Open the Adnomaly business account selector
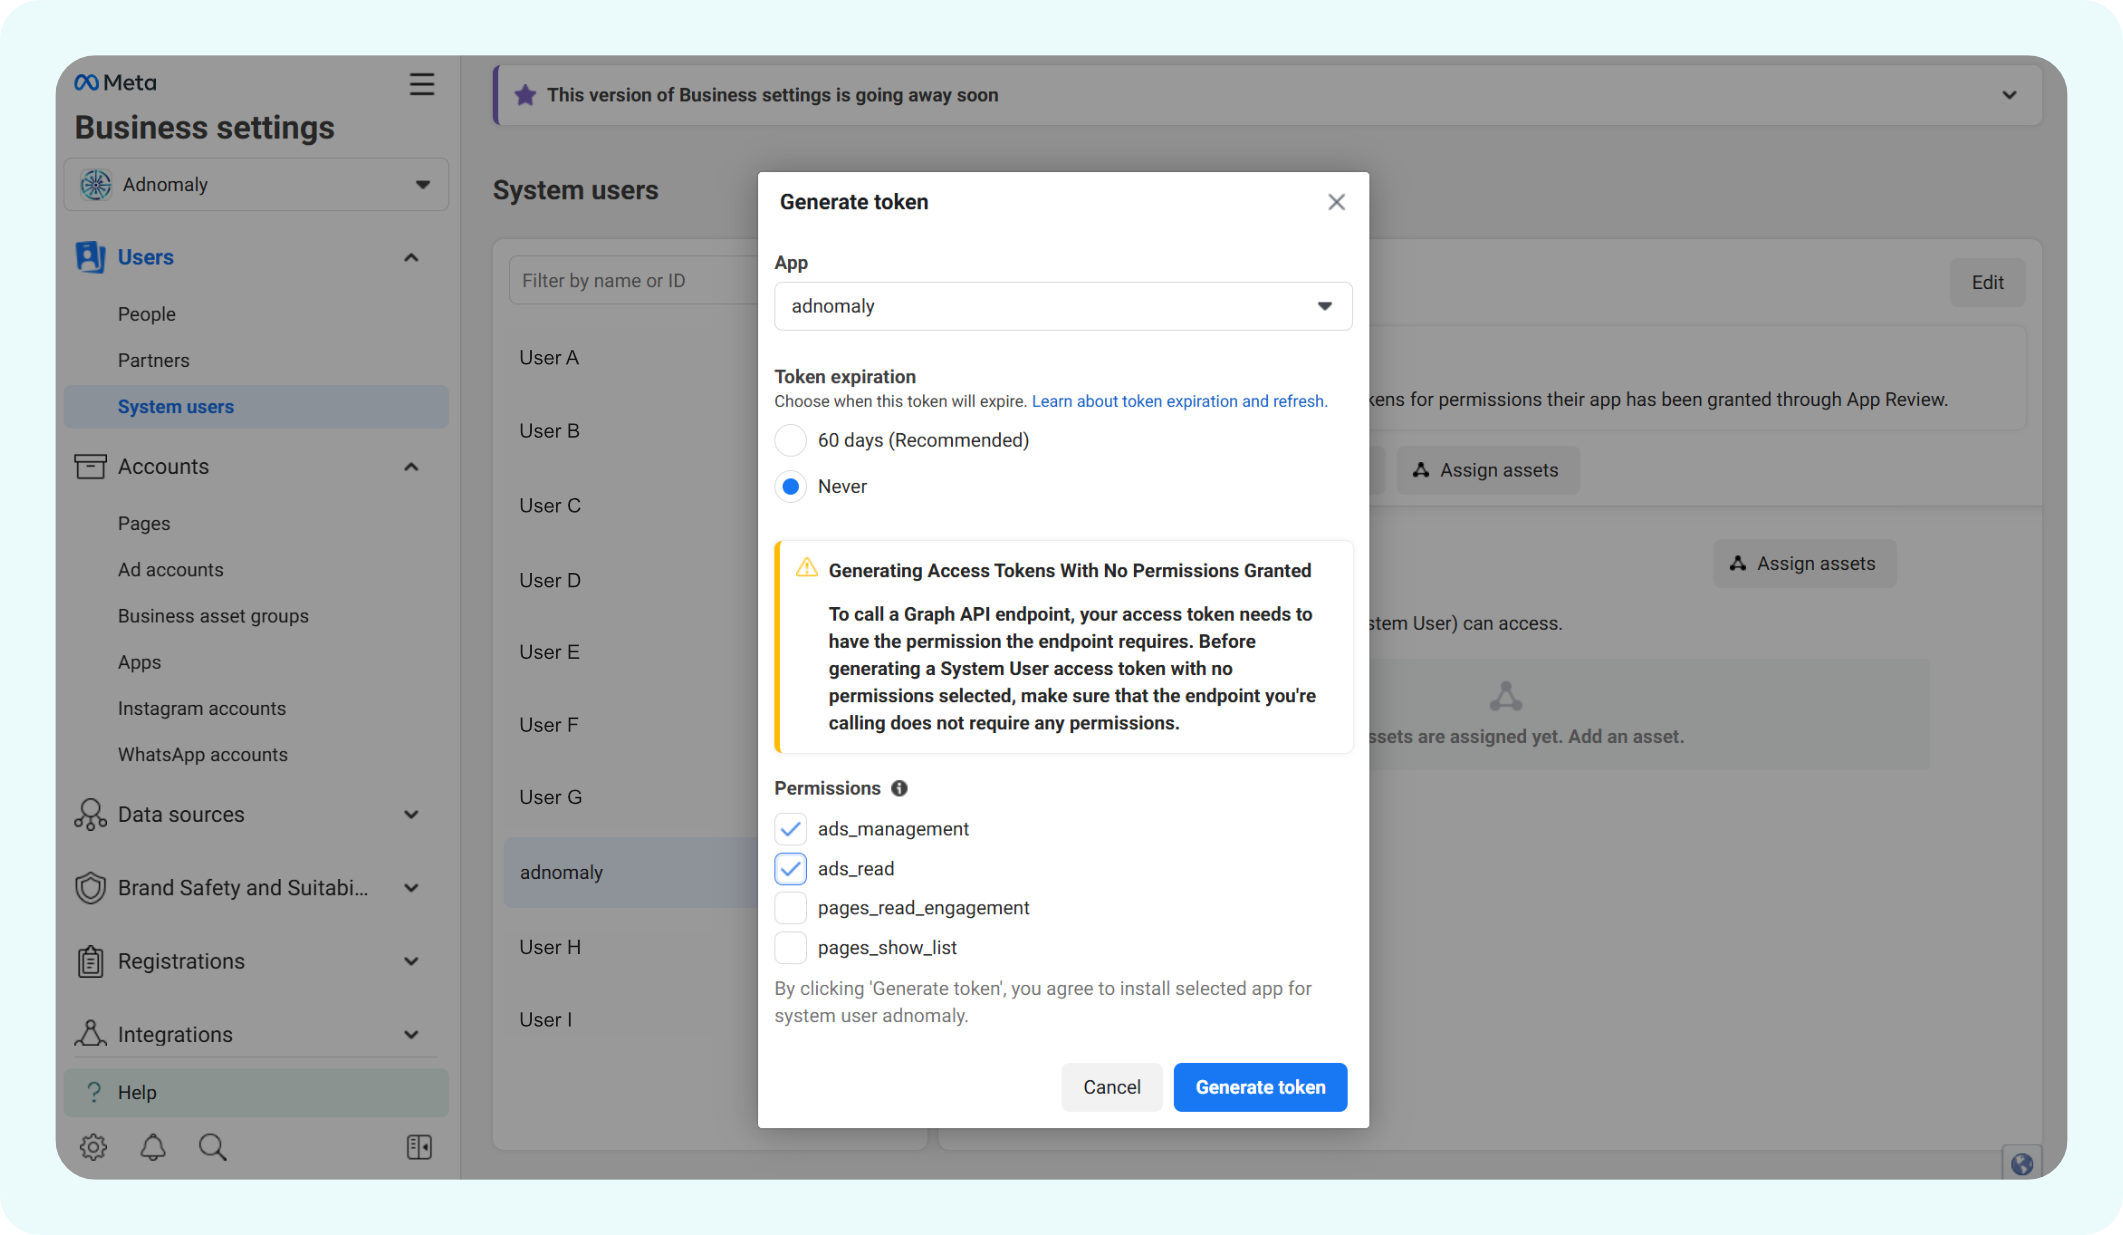 (x=256, y=184)
